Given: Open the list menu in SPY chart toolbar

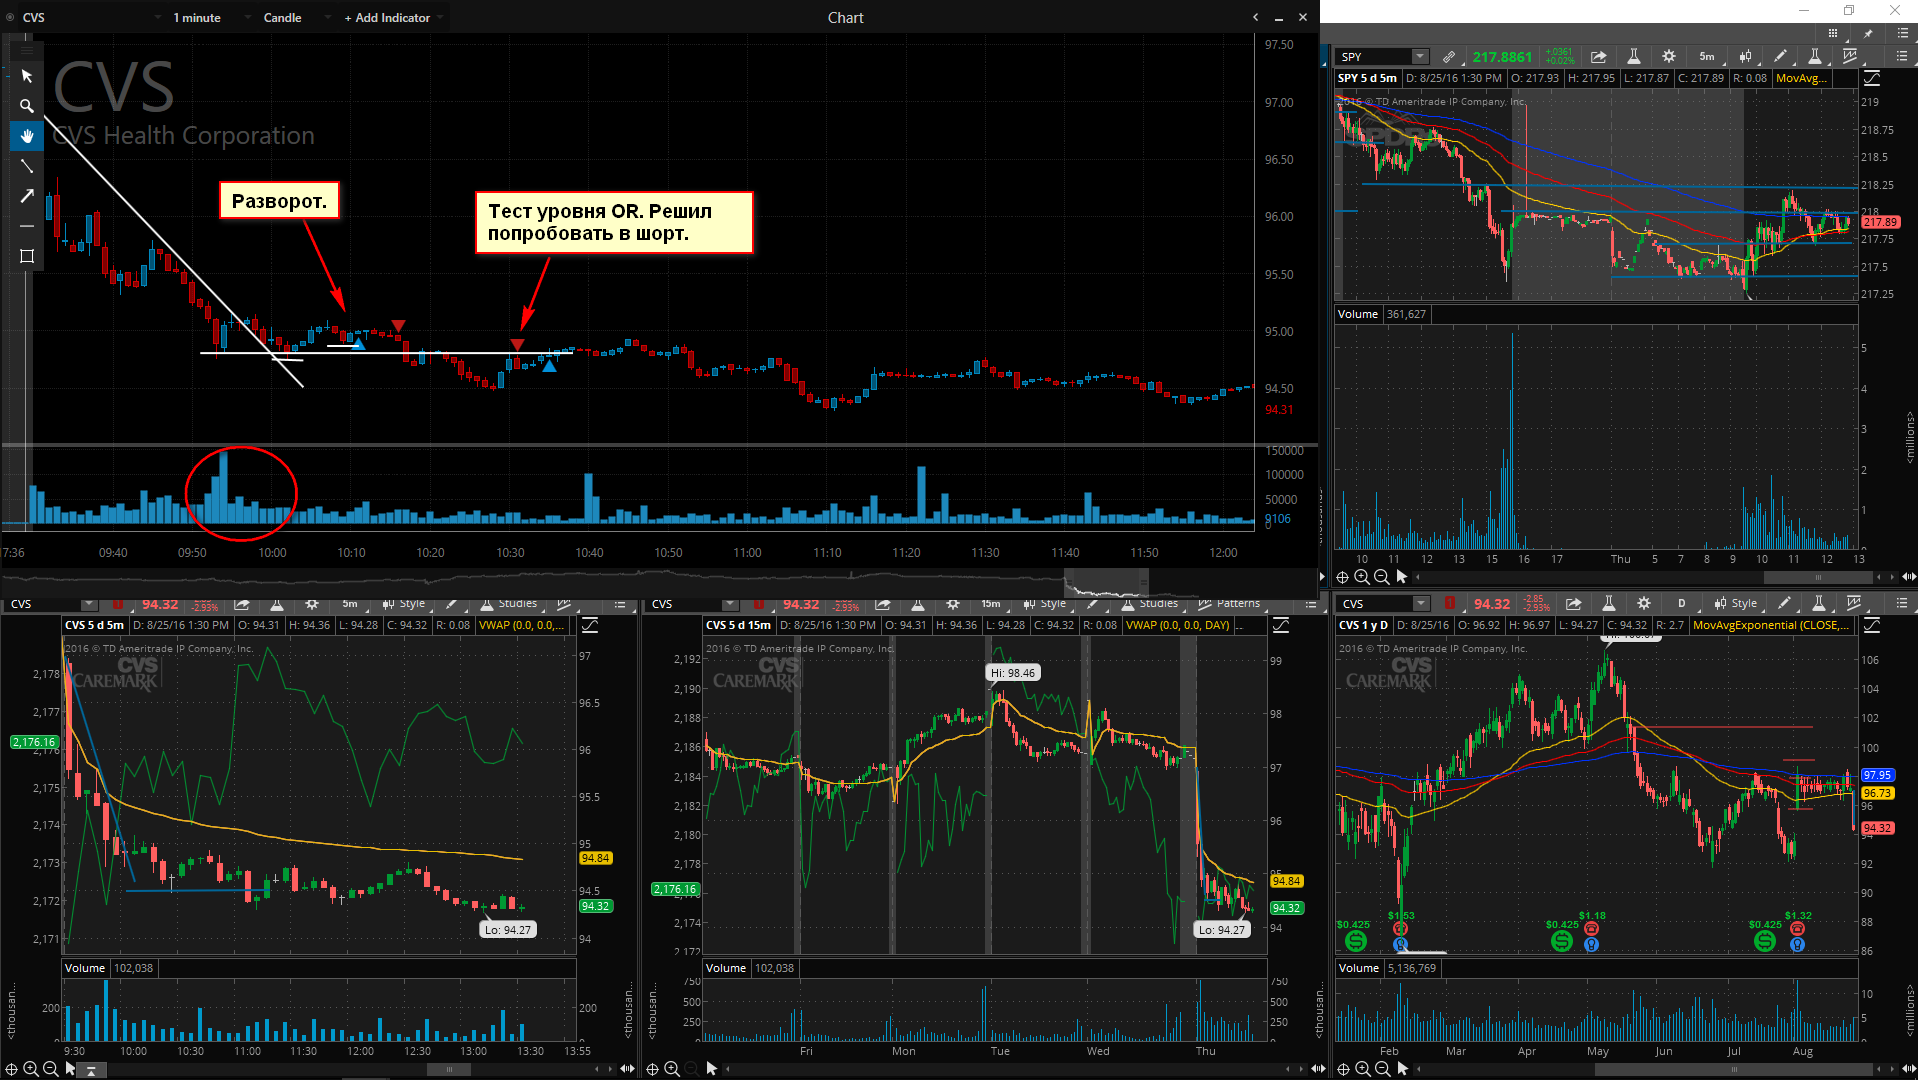Looking at the screenshot, I should pos(1902,56).
